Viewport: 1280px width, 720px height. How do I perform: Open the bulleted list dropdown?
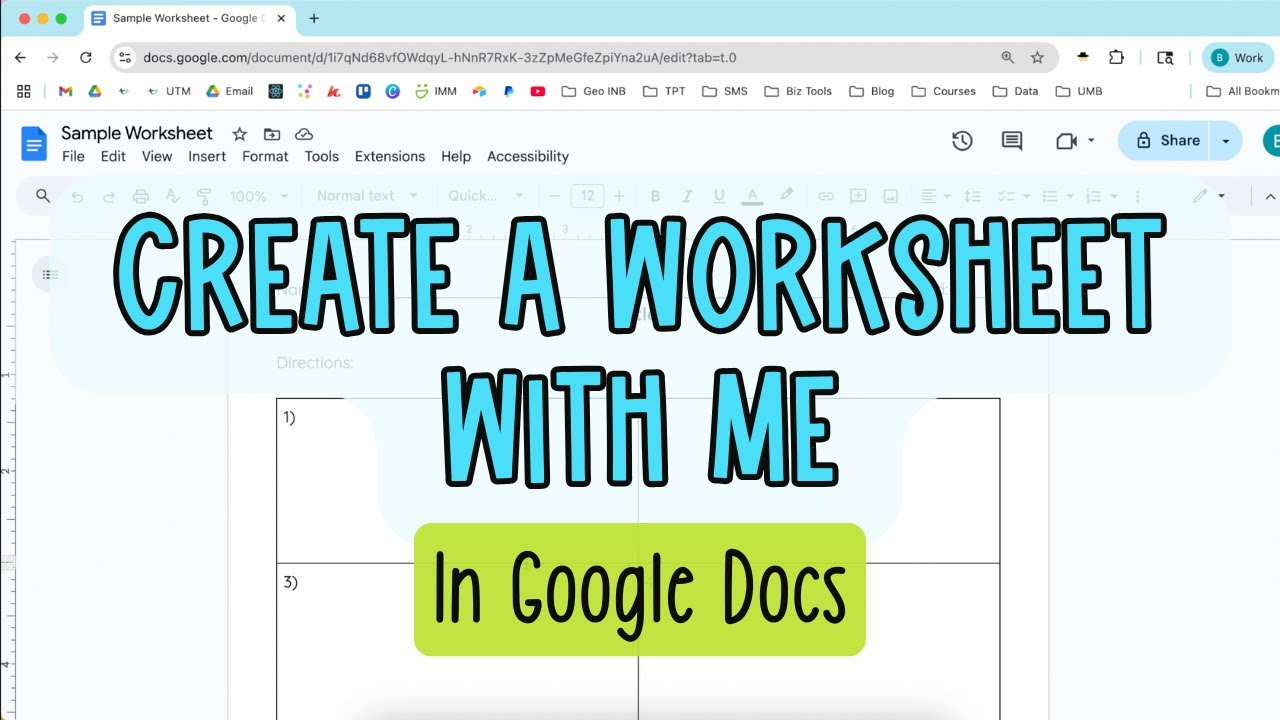pyautogui.click(x=1057, y=196)
